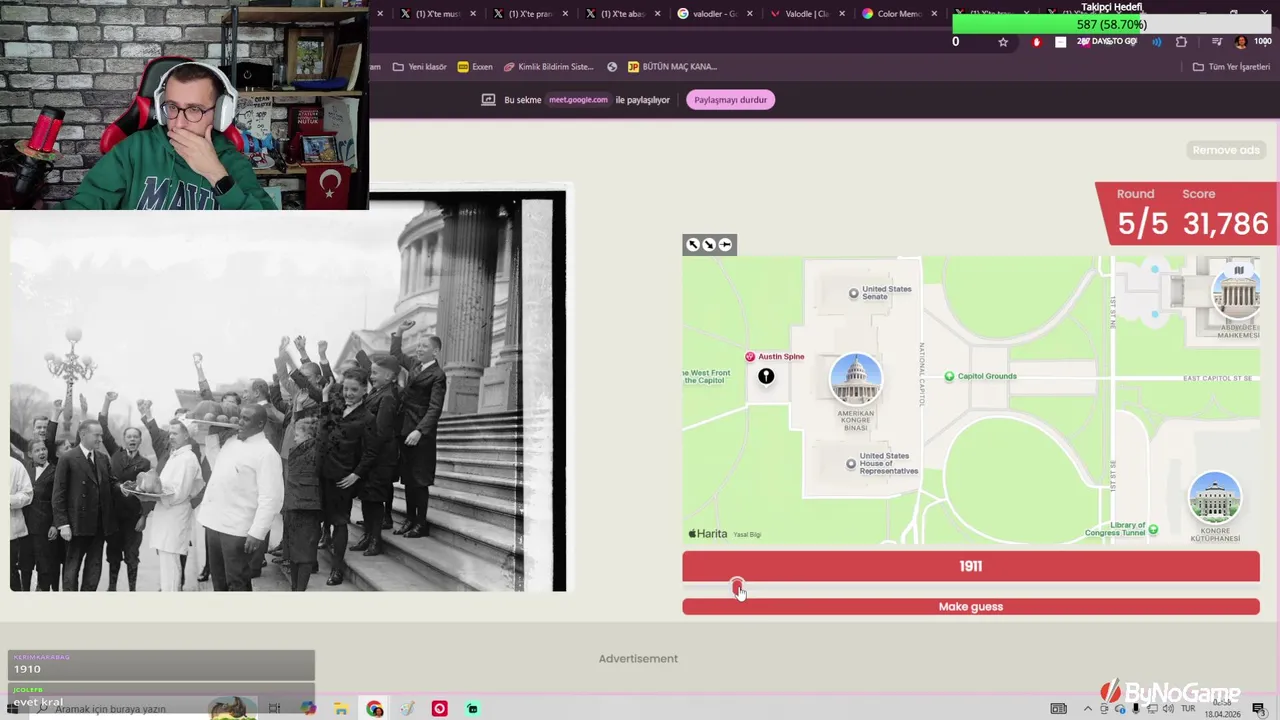Open the Windows Start button
Screen dimensions: 1280x720
[12, 709]
